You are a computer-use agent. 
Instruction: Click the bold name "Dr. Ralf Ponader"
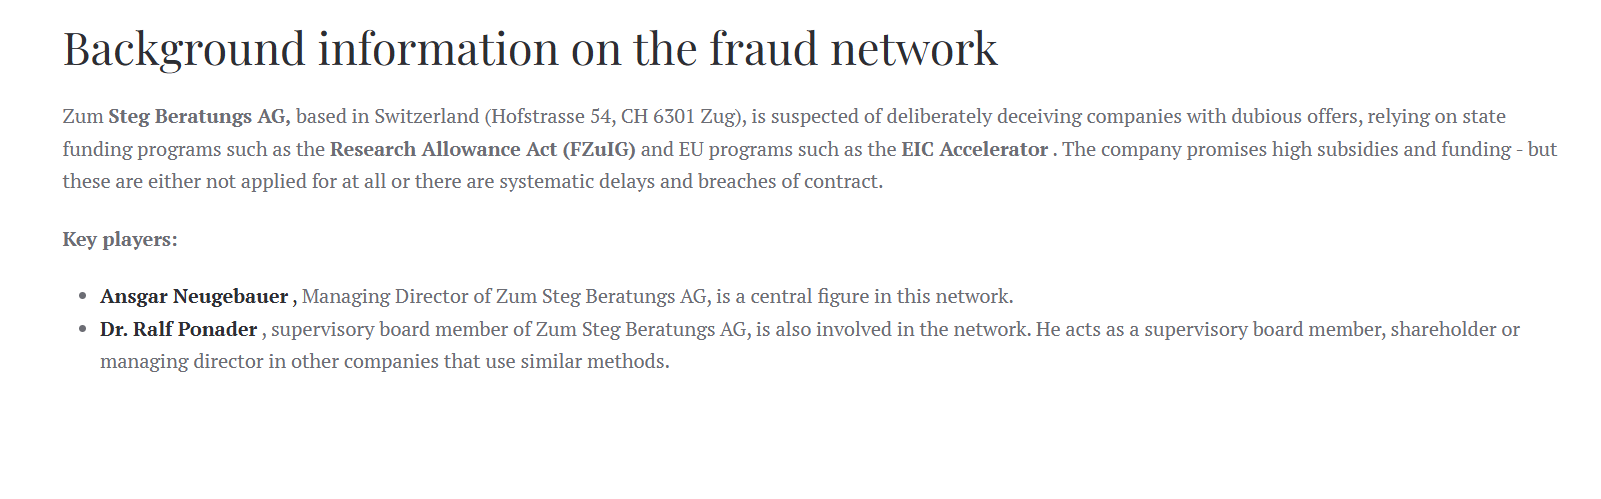[178, 329]
